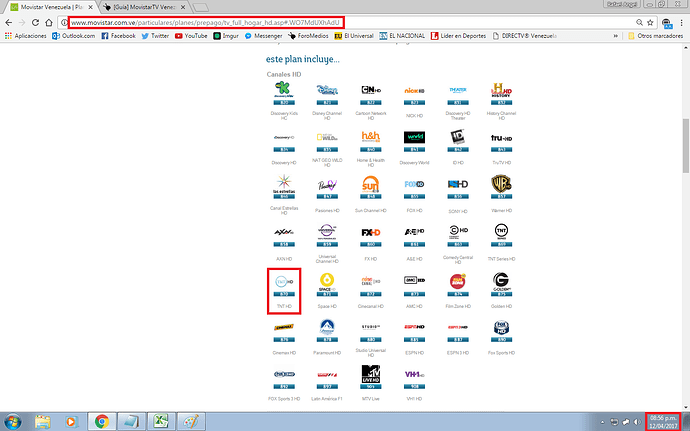
Task: Open the Chrome menu (three dots)
Action: tap(682, 22)
